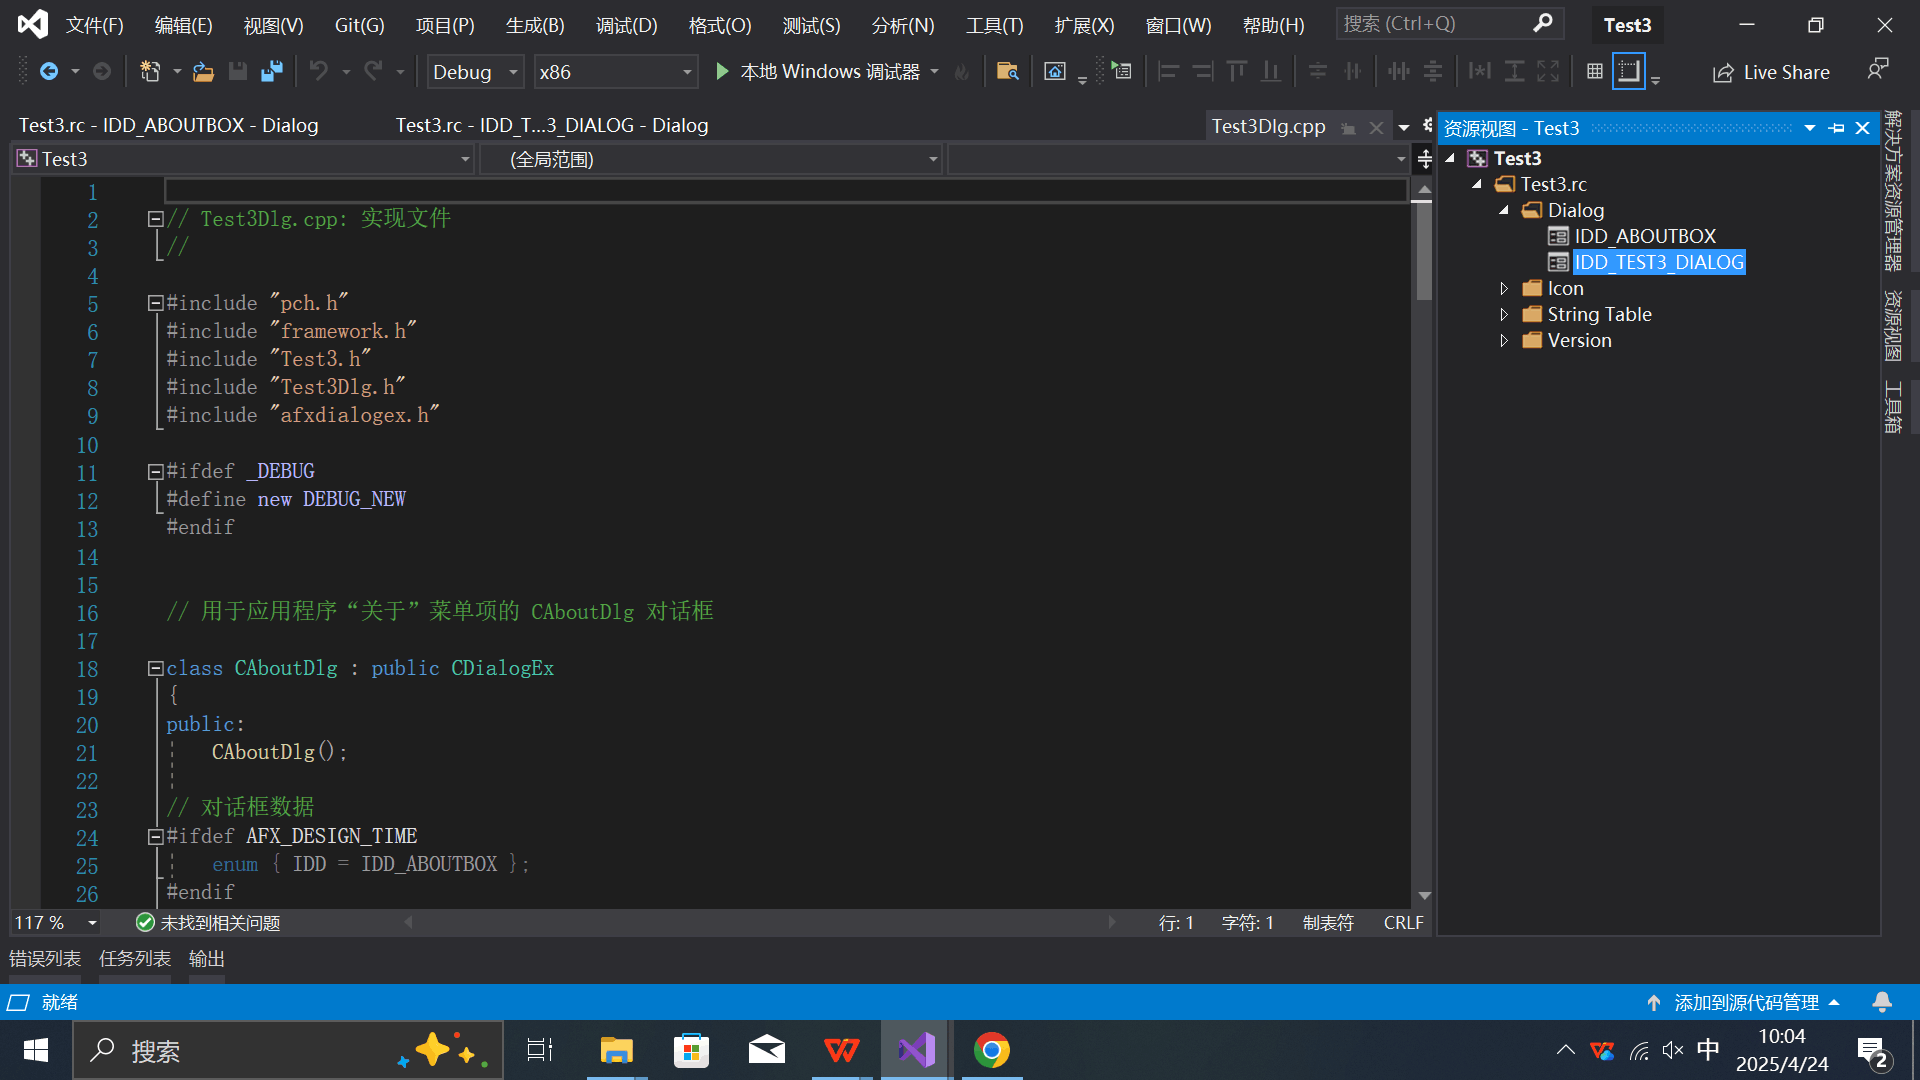The height and width of the screenshot is (1080, 1920).
Task: Expand the String Table folder
Action: [1504, 314]
